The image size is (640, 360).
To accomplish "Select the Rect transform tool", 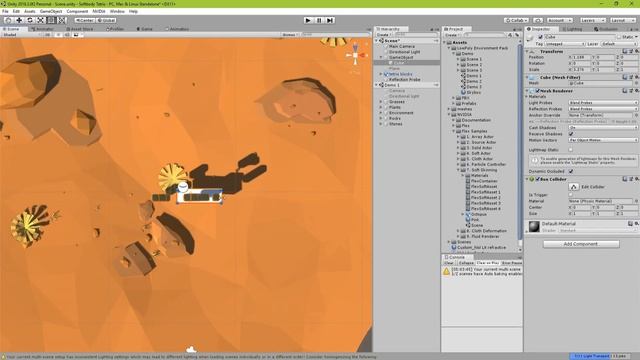I will pyautogui.click(x=51, y=20).
